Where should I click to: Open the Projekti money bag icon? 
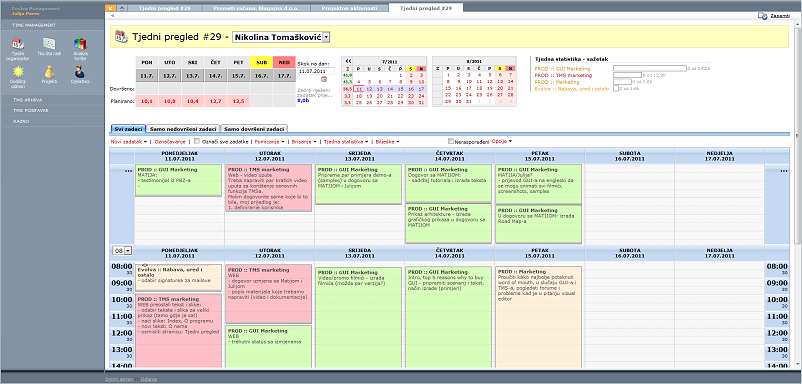pos(49,71)
